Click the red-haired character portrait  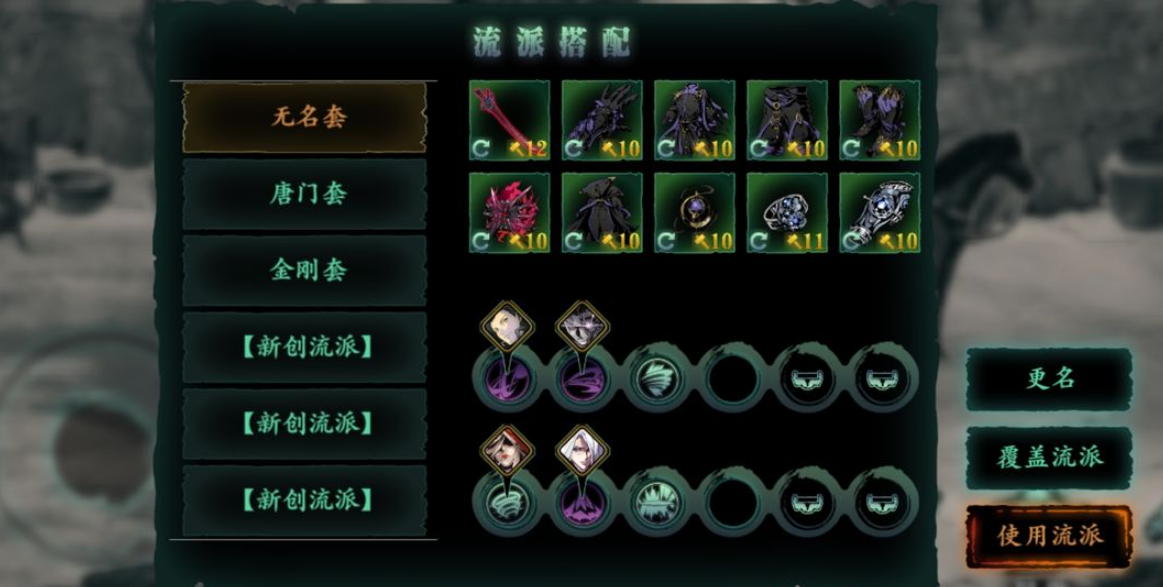507,450
